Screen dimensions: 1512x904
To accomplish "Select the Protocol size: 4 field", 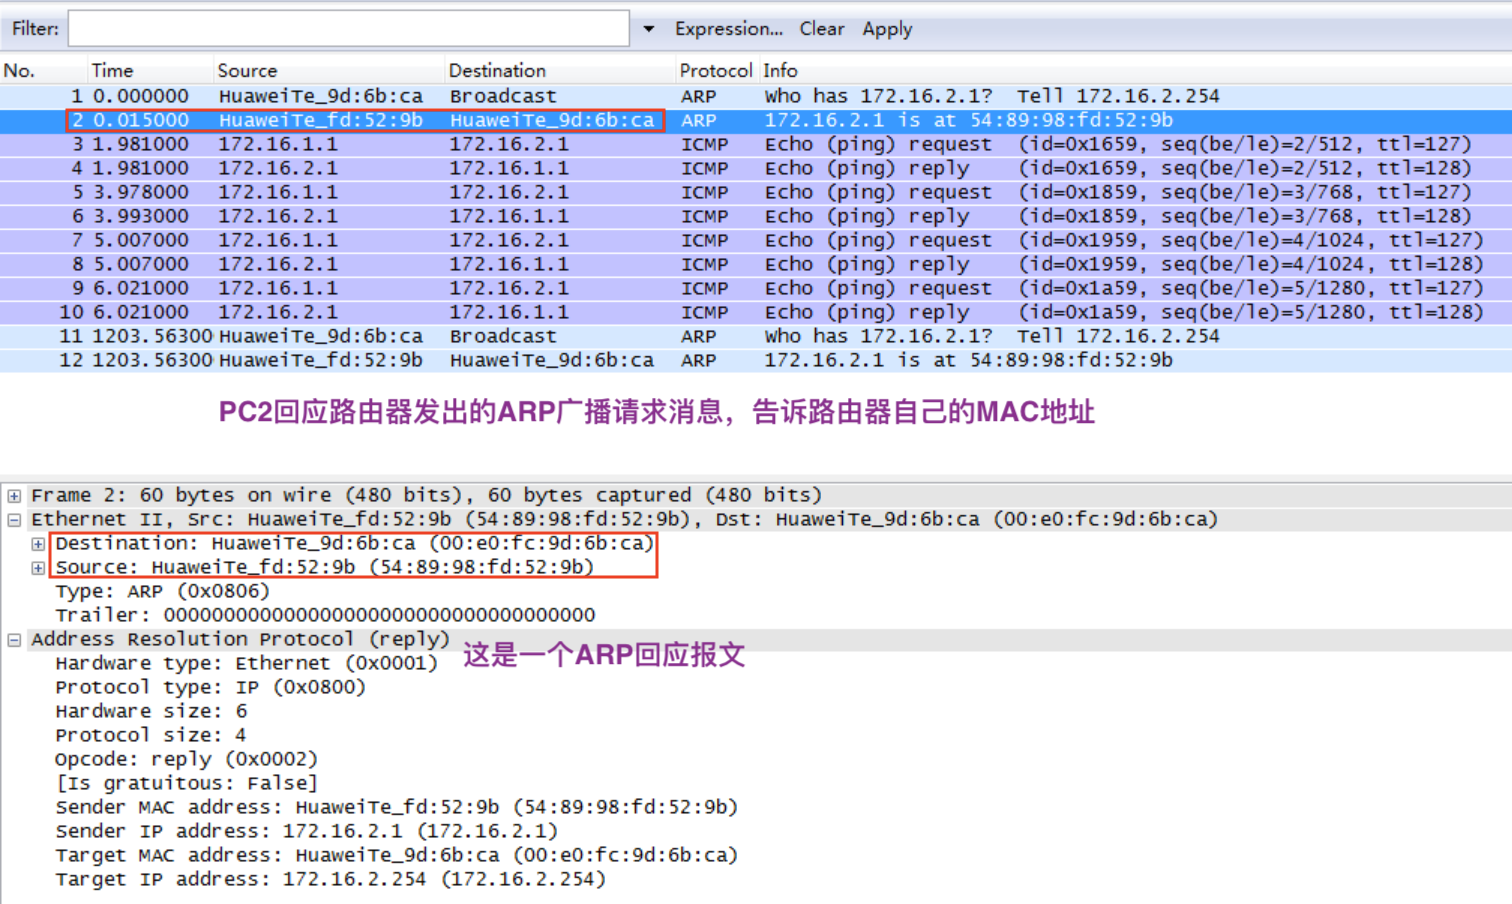I will tap(151, 735).
